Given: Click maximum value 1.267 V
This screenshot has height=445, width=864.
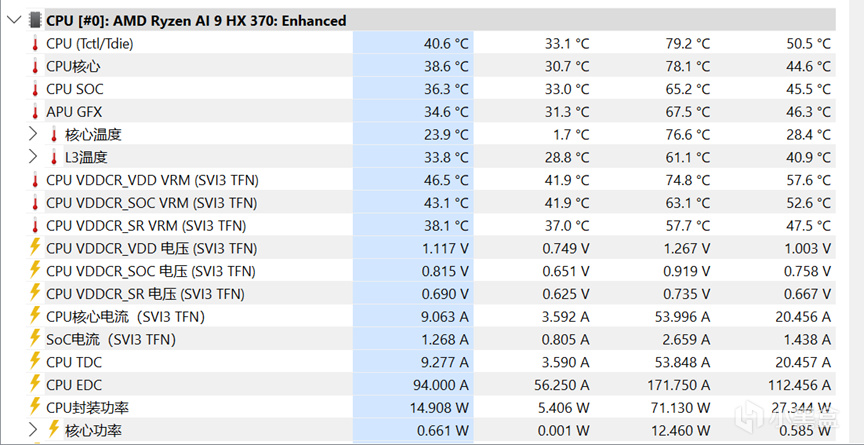Looking at the screenshot, I should tap(688, 248).
